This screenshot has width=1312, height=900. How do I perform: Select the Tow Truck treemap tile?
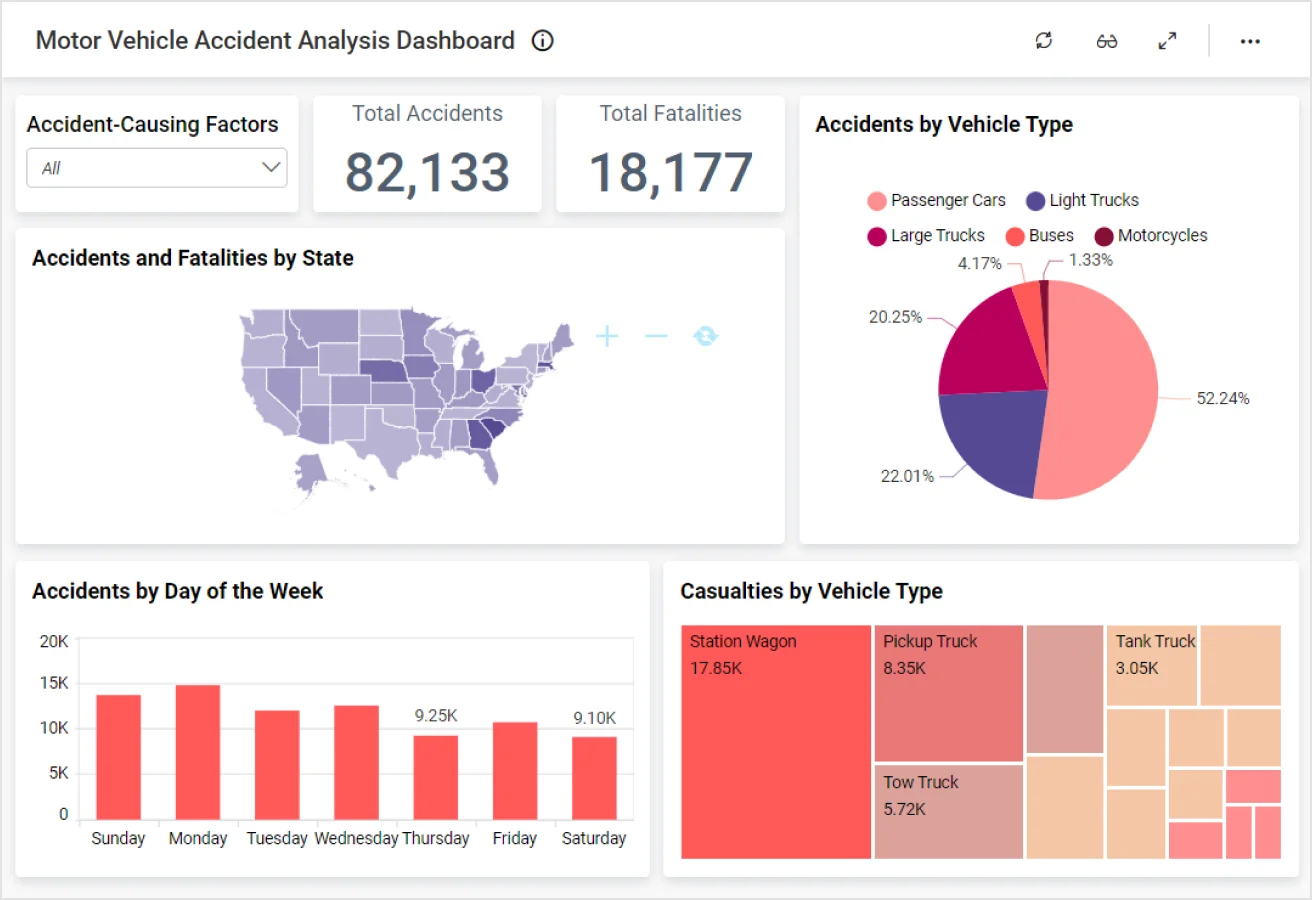949,812
